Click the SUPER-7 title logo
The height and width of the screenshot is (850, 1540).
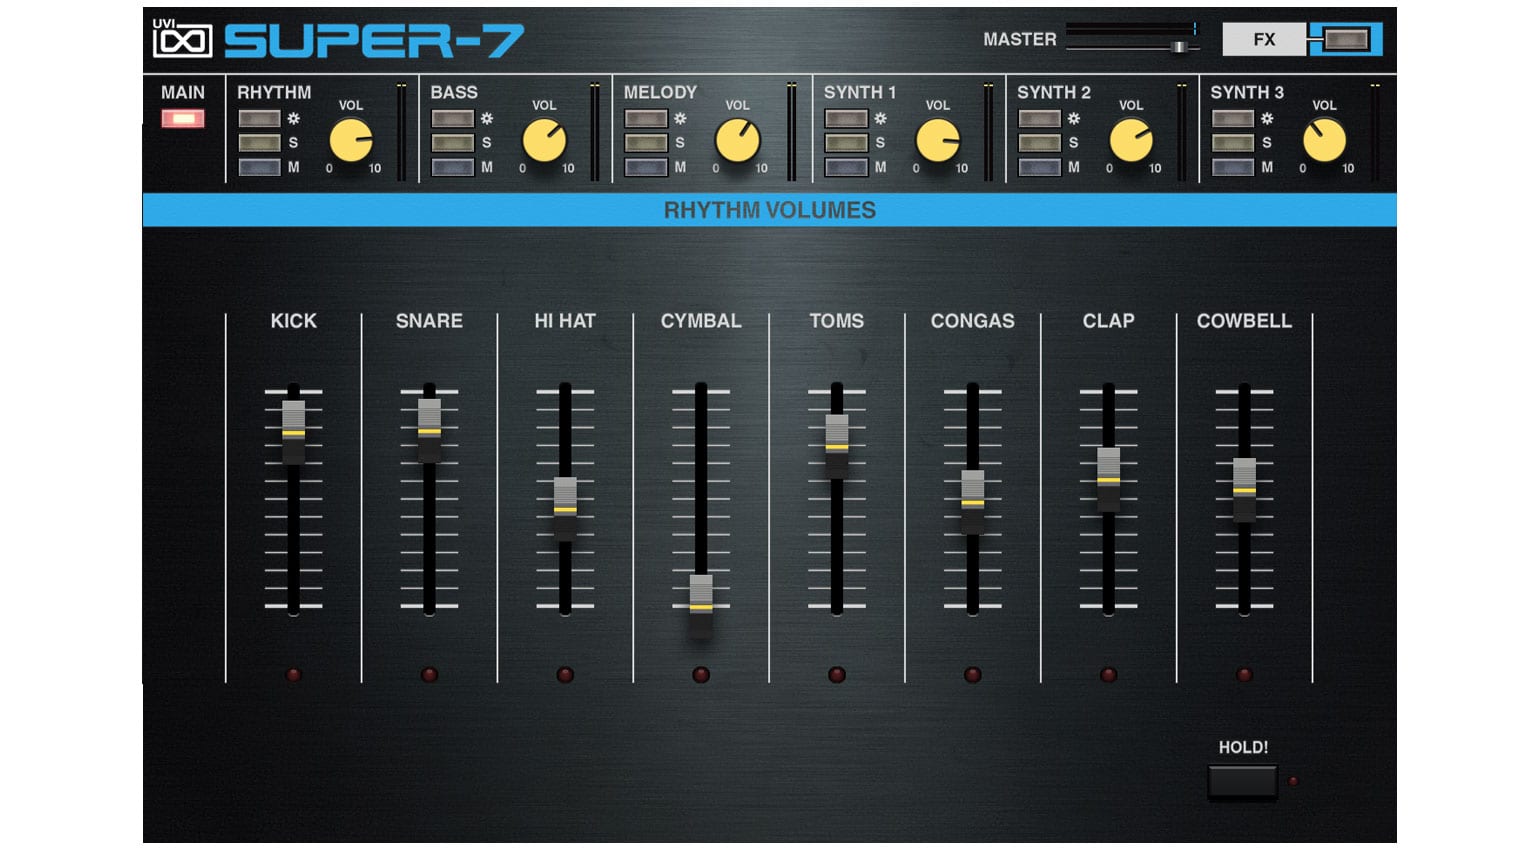[374, 40]
